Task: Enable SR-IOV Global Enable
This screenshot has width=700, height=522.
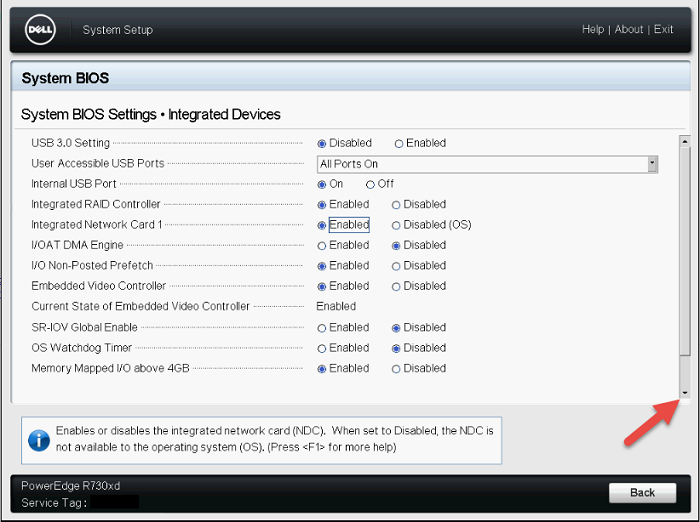Action: (322, 328)
